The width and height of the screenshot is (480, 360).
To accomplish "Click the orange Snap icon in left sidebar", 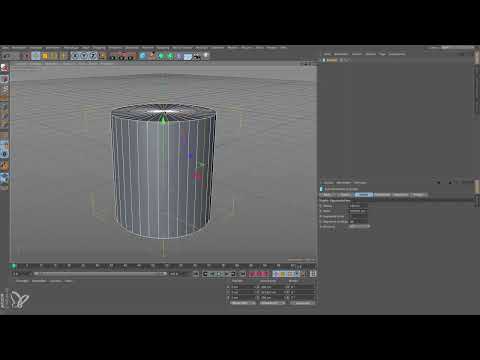I will click(4, 166).
